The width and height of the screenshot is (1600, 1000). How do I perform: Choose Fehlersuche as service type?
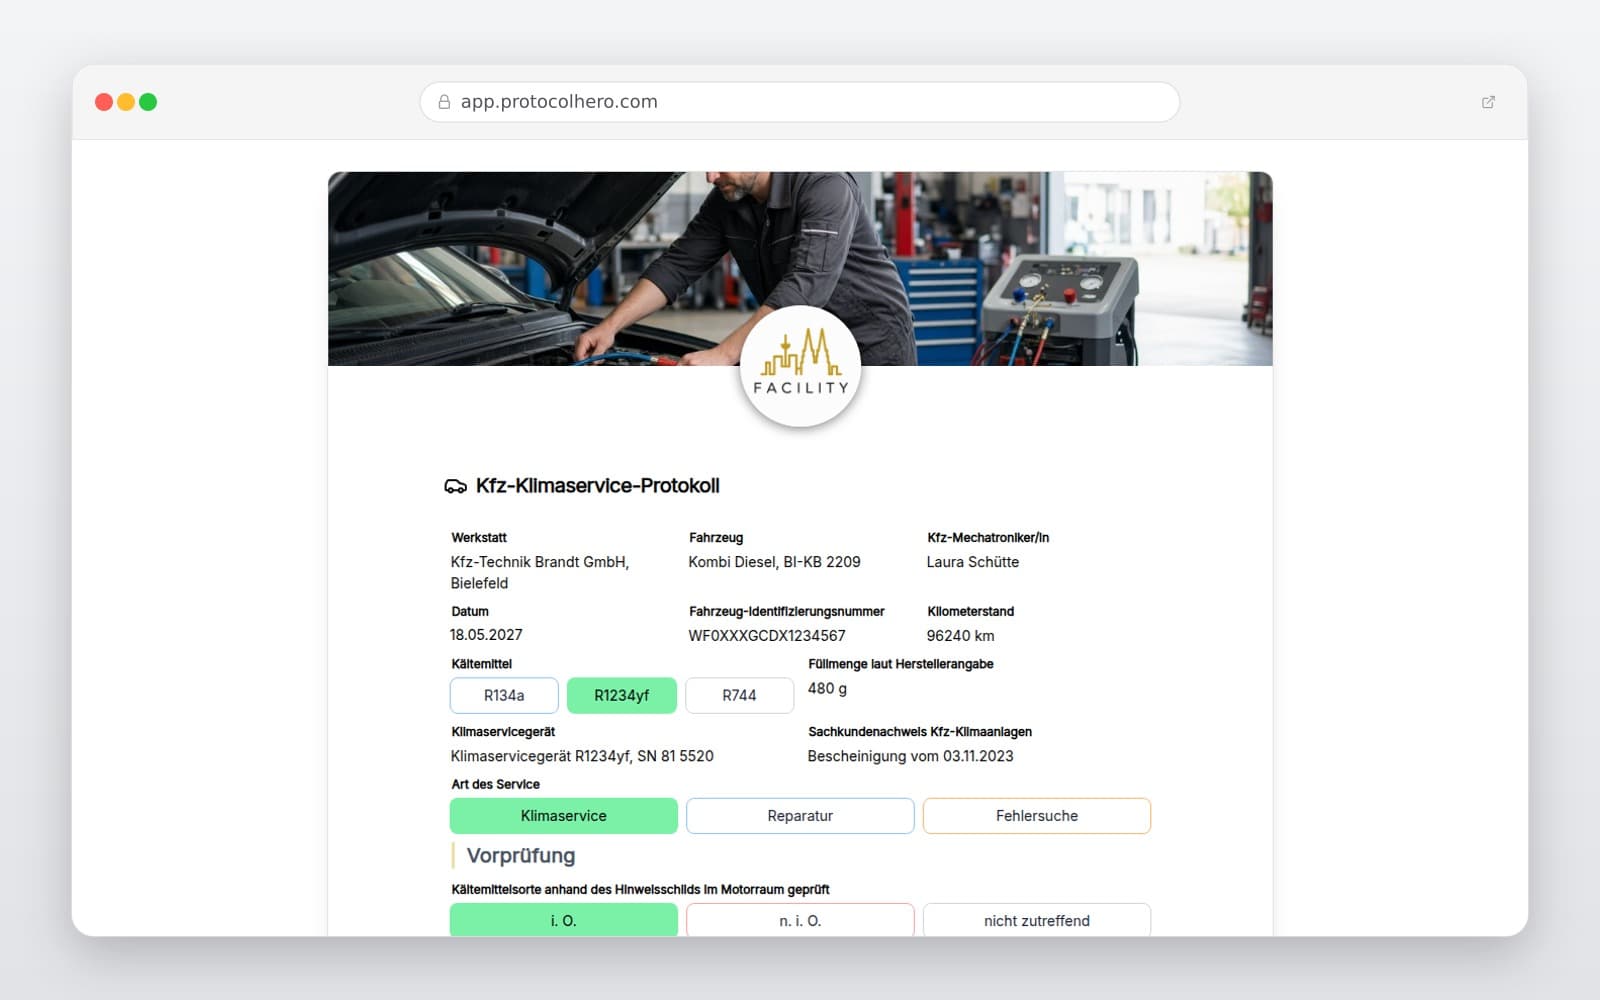pyautogui.click(x=1037, y=816)
